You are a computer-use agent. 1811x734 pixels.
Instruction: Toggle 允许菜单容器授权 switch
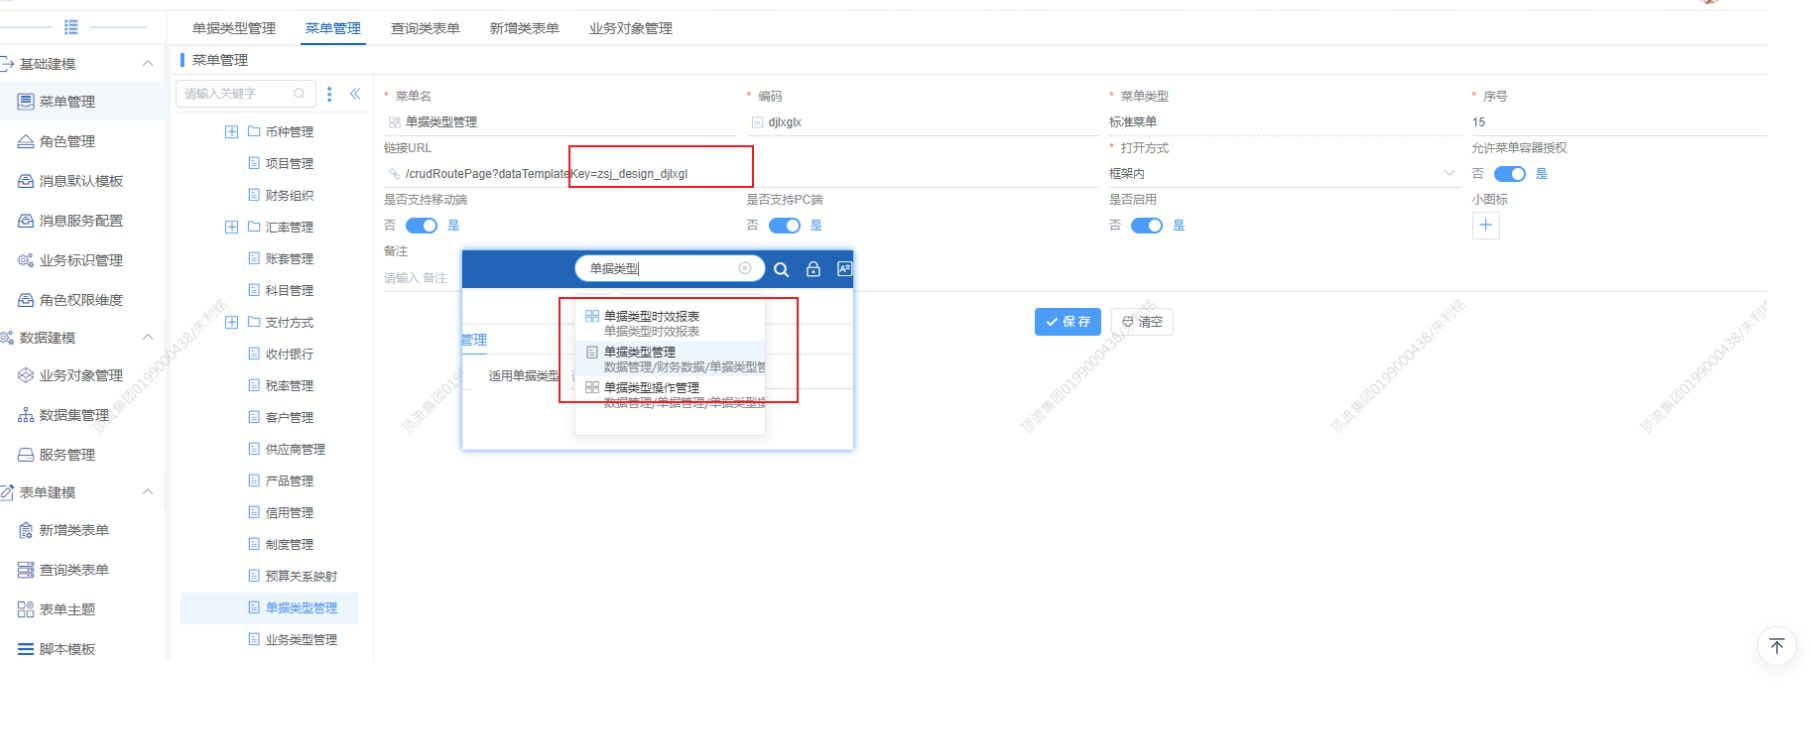(1509, 174)
